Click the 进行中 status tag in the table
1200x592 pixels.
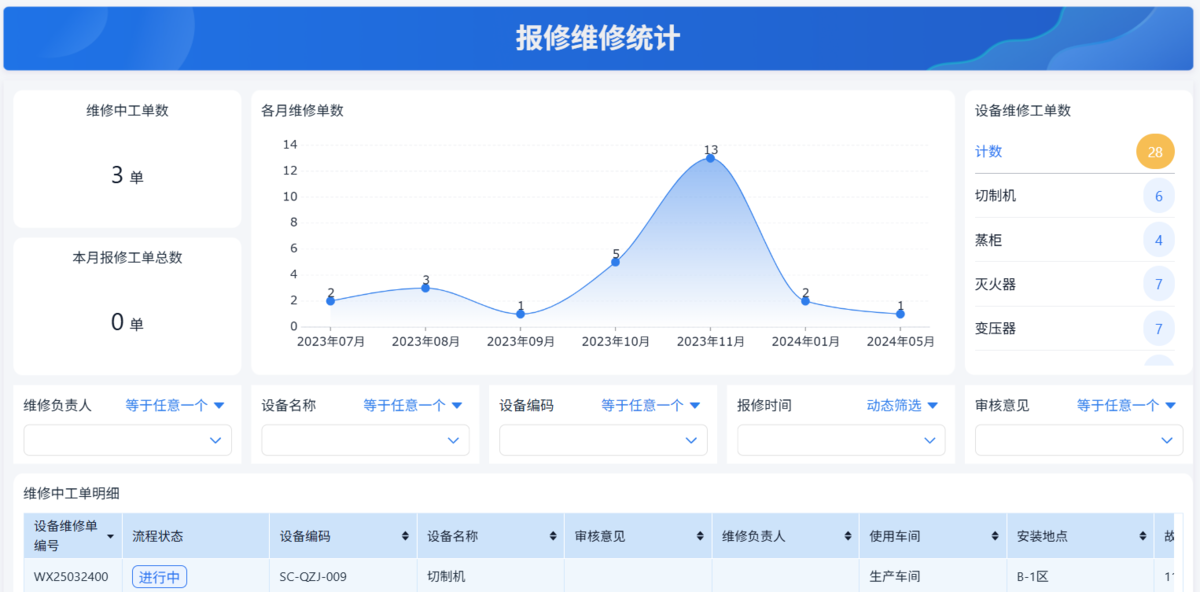[x=159, y=577]
